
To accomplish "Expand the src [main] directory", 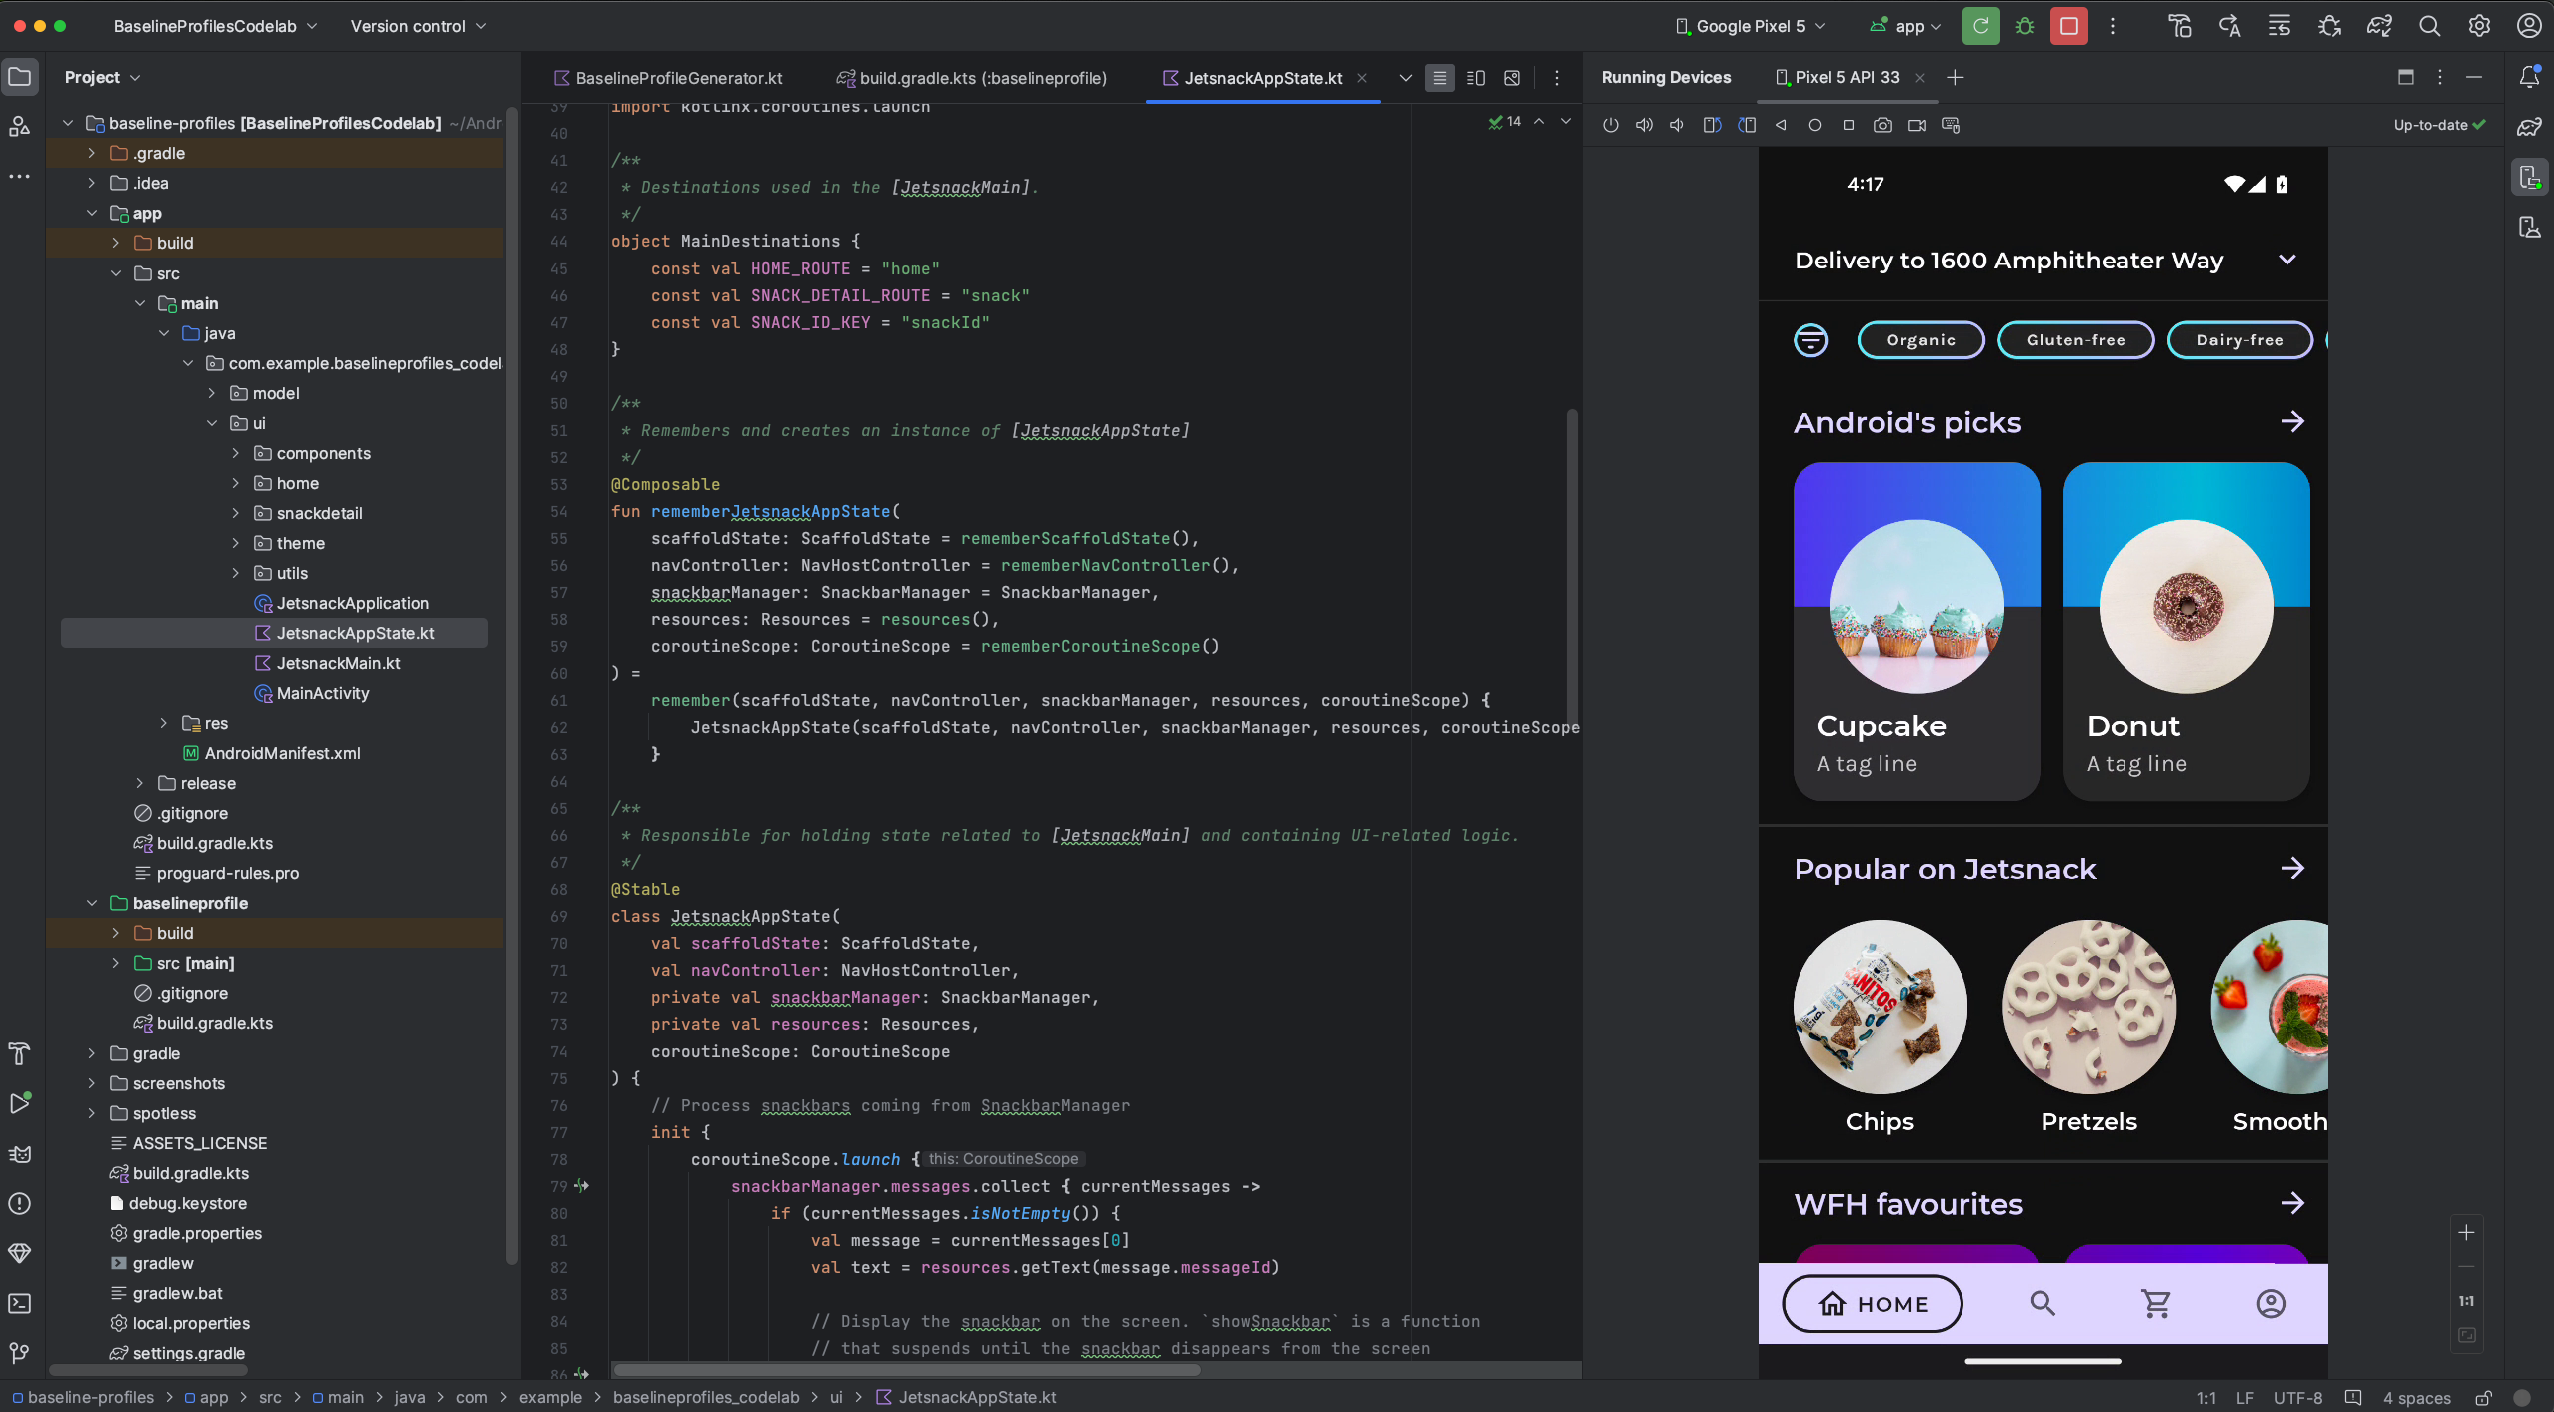I will (x=115, y=962).
